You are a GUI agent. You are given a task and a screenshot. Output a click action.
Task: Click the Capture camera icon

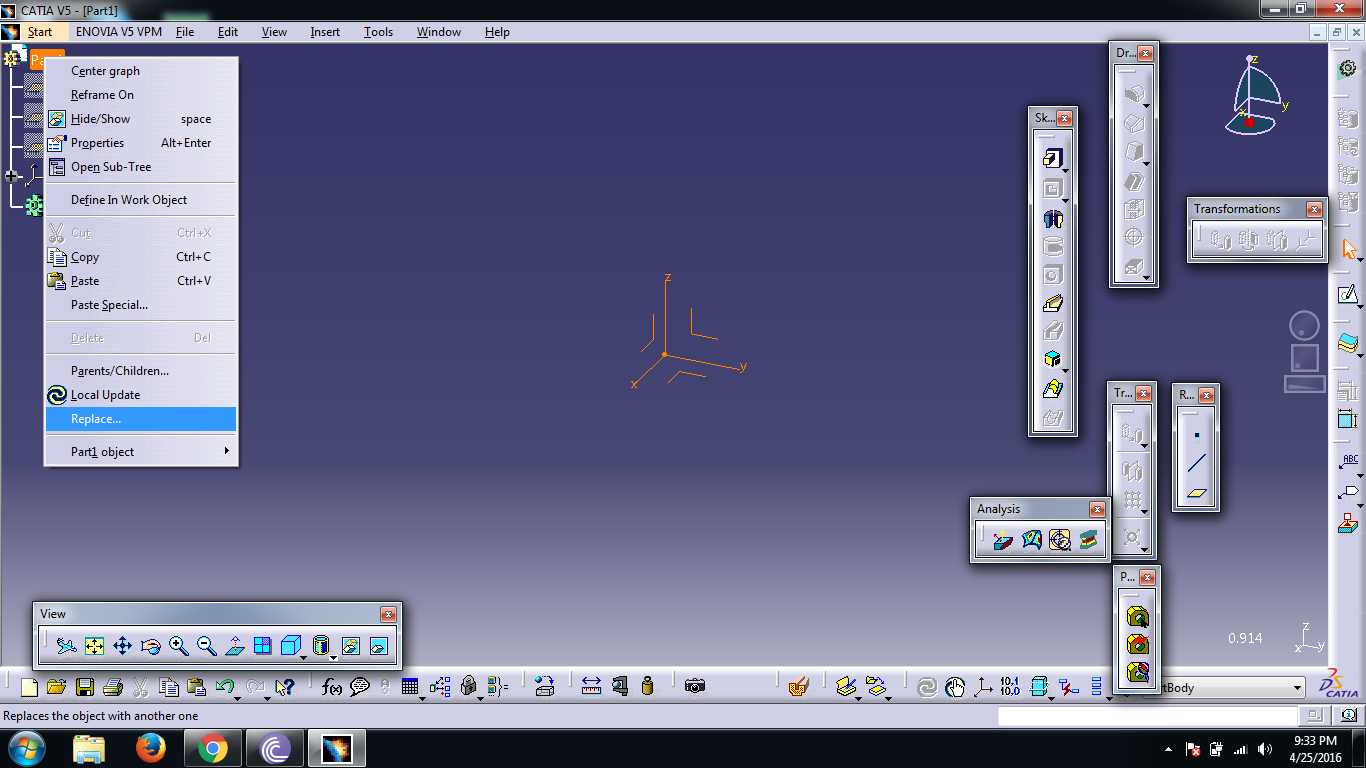(695, 687)
